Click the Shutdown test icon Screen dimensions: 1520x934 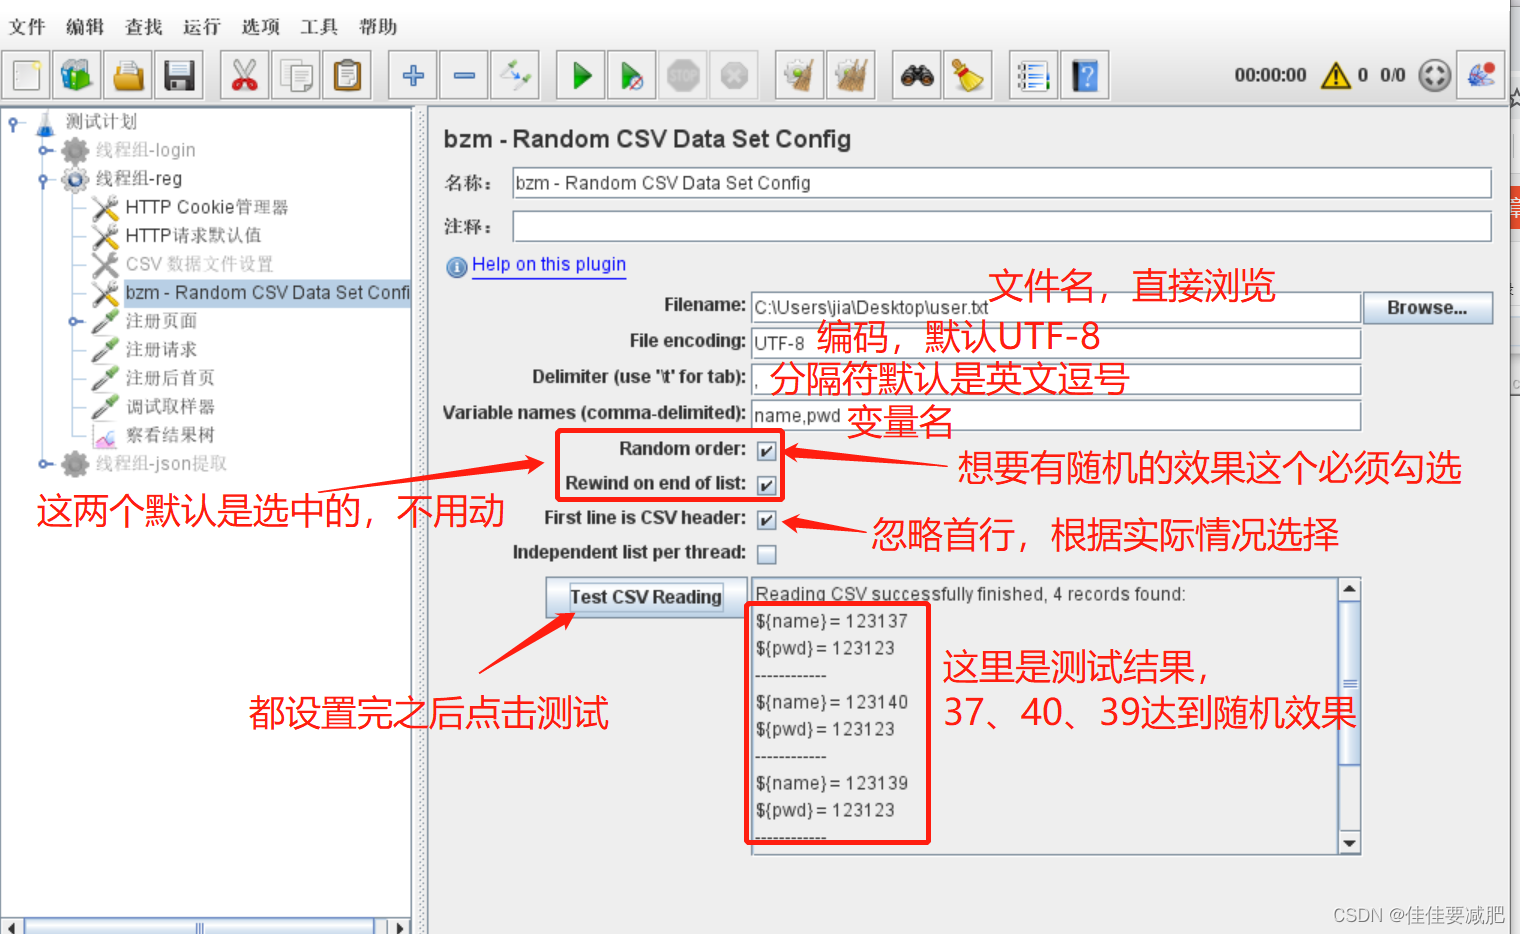point(734,75)
